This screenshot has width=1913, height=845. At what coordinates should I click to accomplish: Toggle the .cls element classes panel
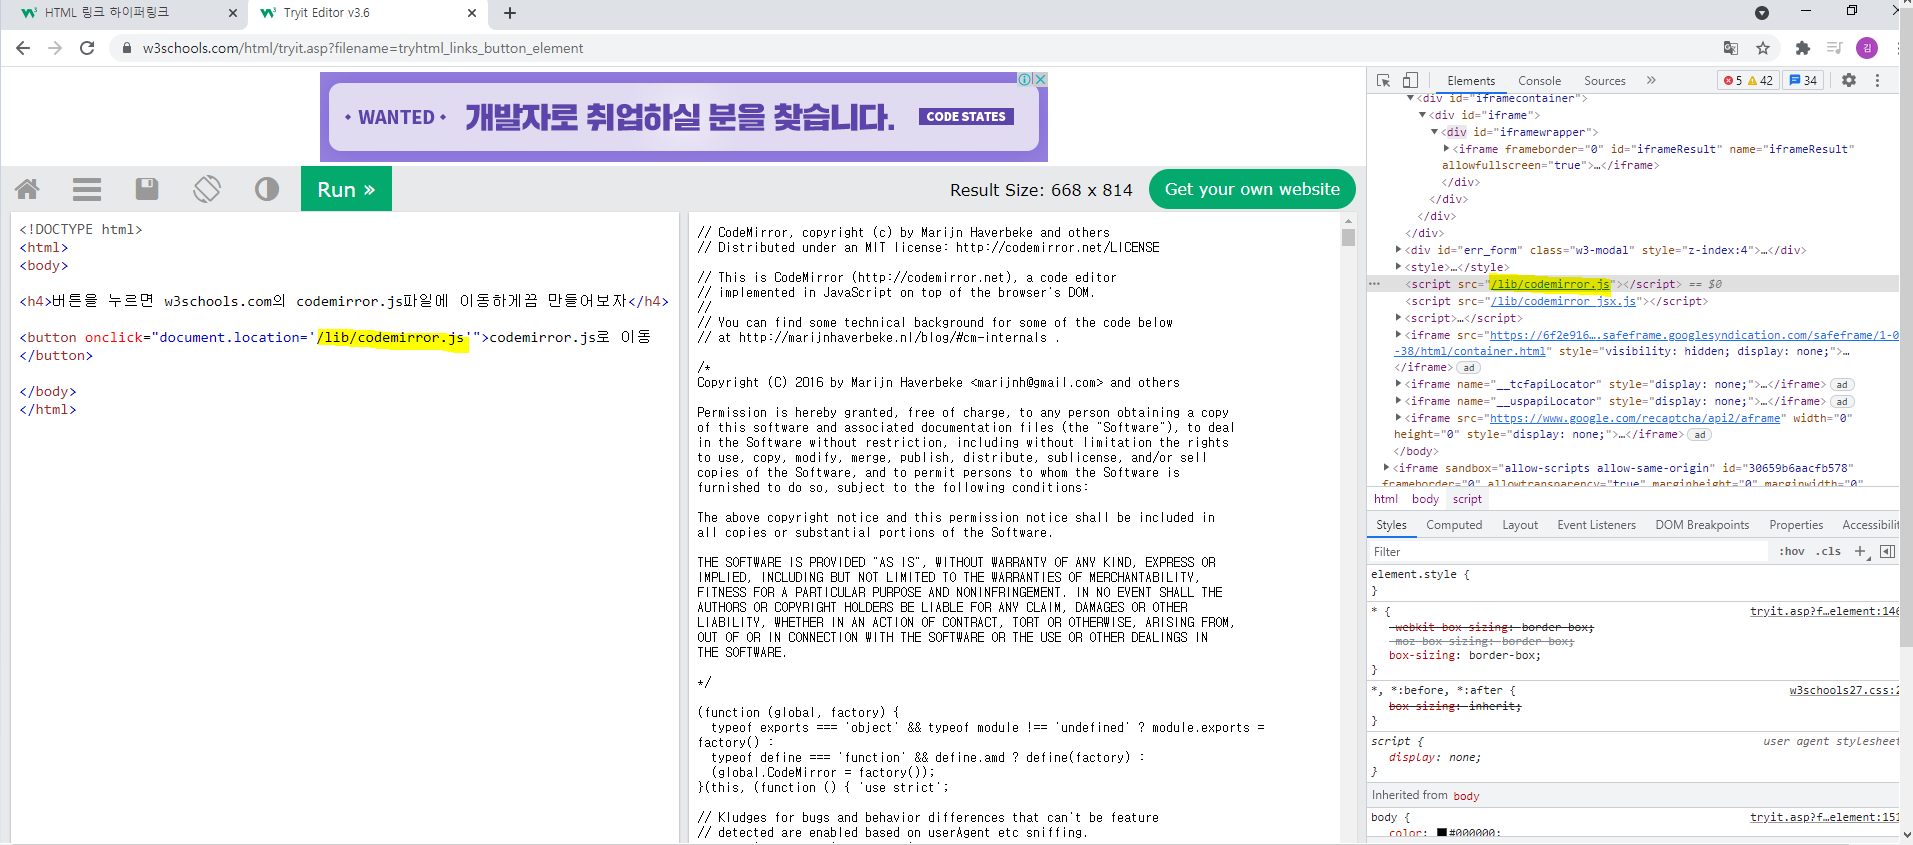[x=1830, y=552]
